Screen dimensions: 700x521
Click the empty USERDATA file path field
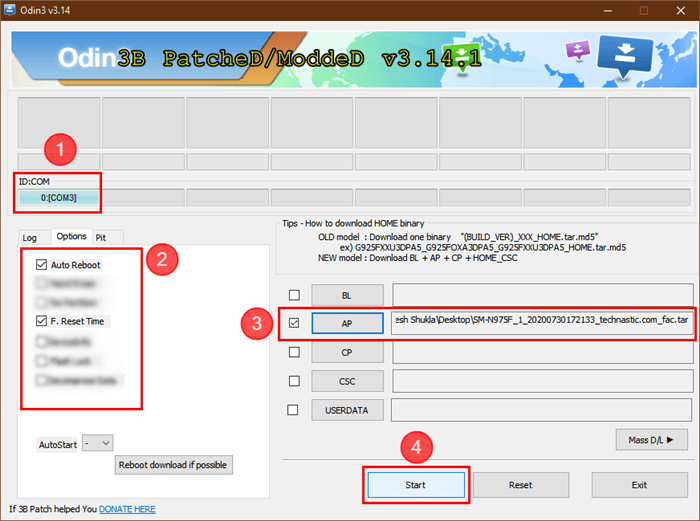[542, 410]
